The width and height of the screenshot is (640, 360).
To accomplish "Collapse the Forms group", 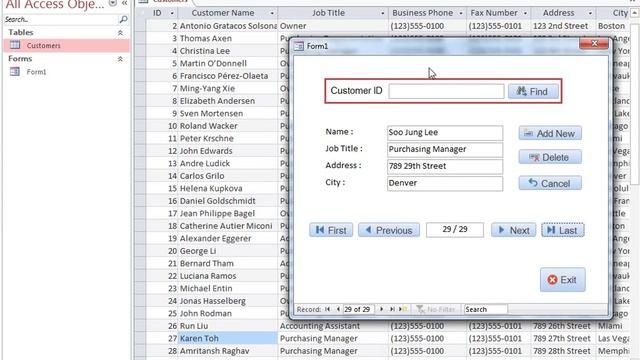I will click(x=120, y=59).
